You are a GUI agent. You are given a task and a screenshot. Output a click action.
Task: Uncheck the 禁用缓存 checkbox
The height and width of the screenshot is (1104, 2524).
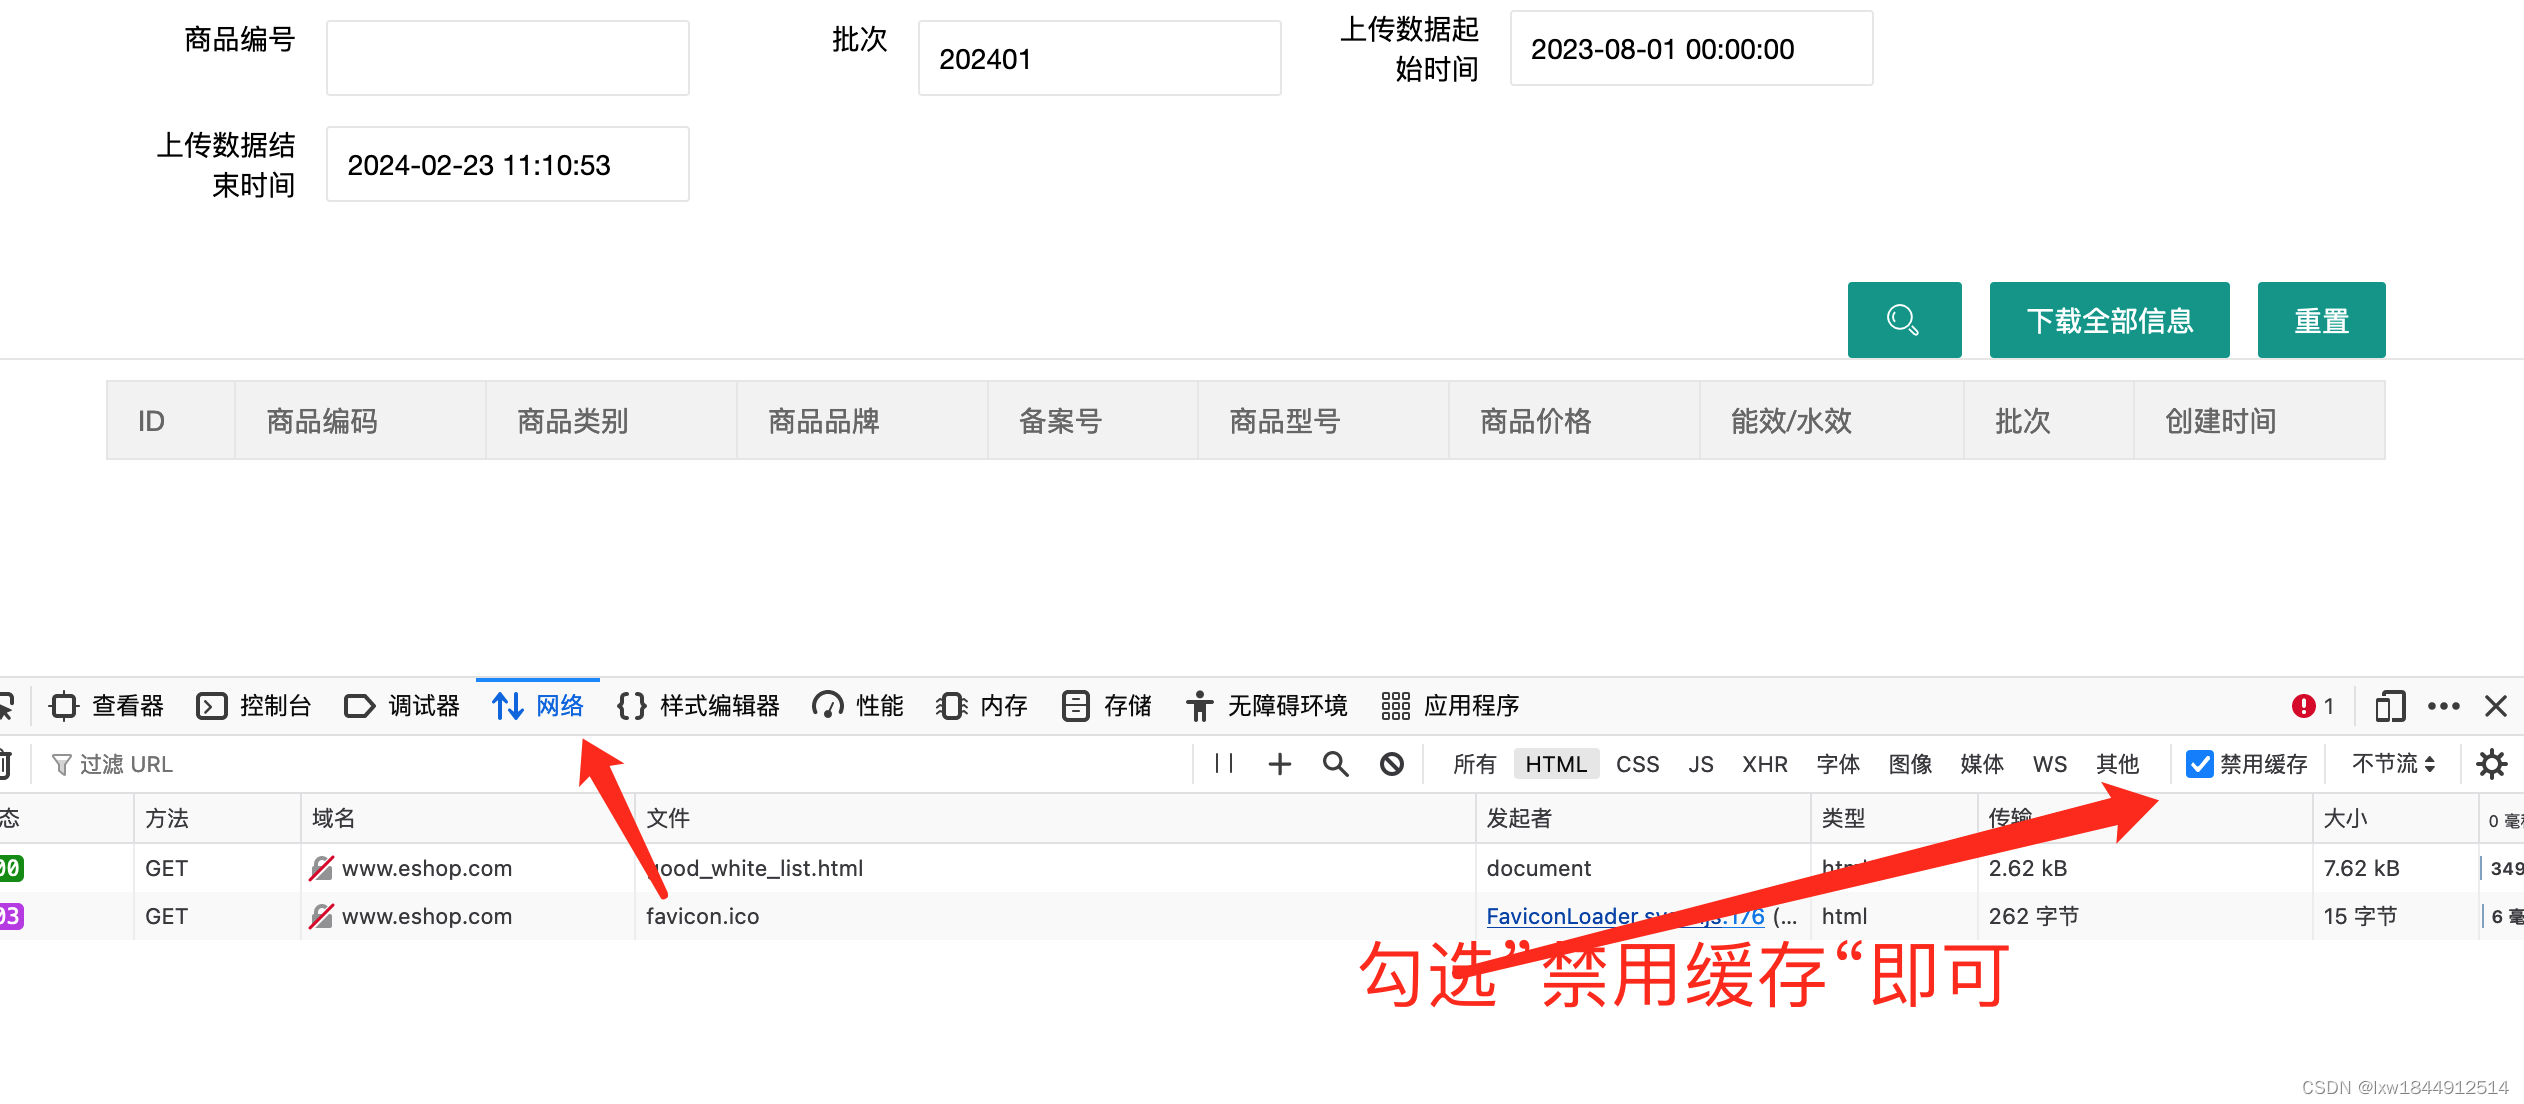coord(2199,764)
